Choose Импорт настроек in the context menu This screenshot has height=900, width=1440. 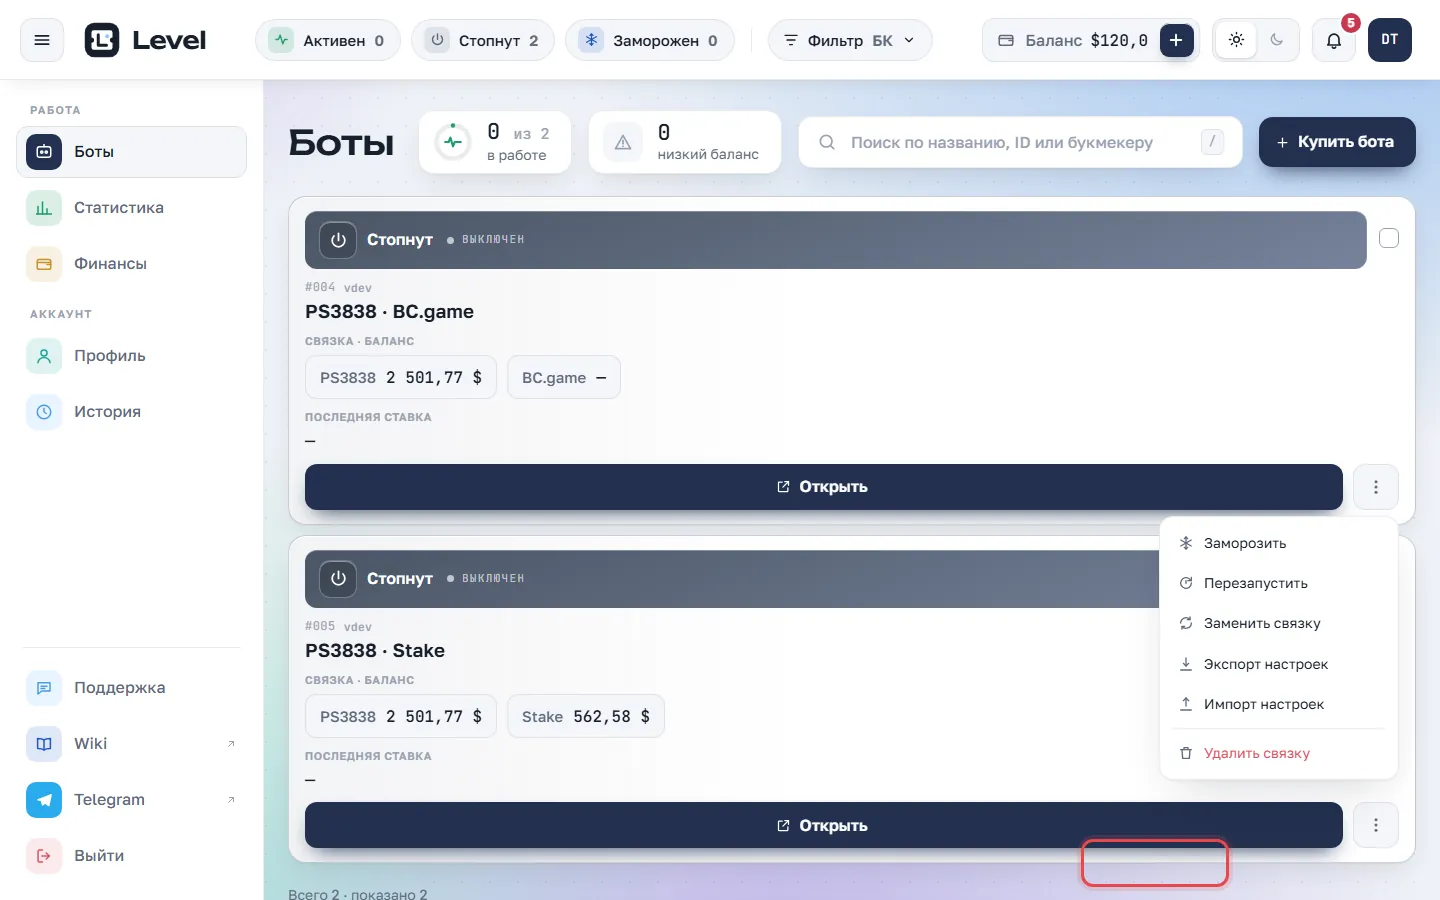click(1278, 704)
